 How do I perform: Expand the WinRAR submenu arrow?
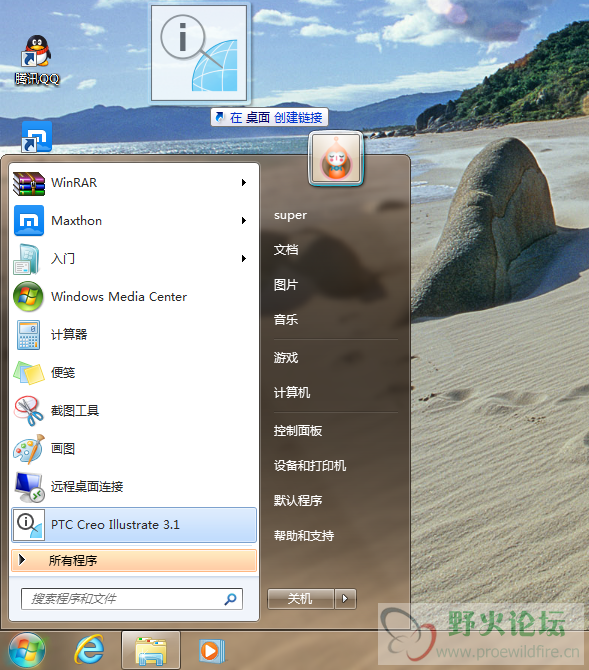[244, 182]
